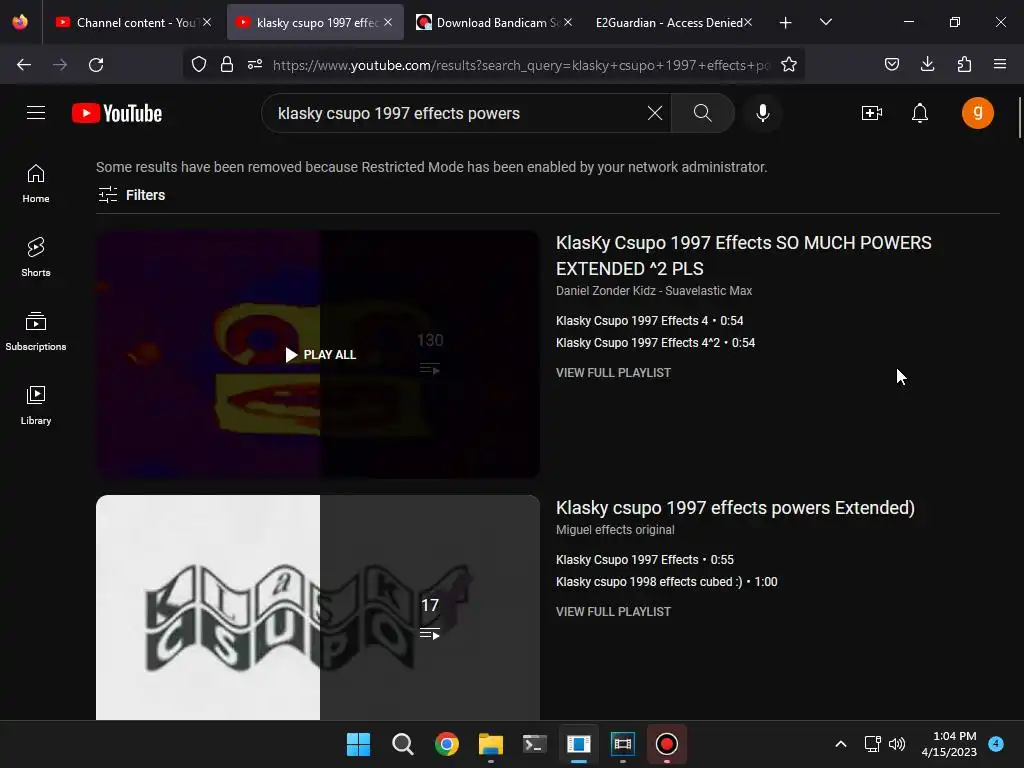Open Firefox downloads panel
The image size is (1024, 768).
click(x=927, y=64)
